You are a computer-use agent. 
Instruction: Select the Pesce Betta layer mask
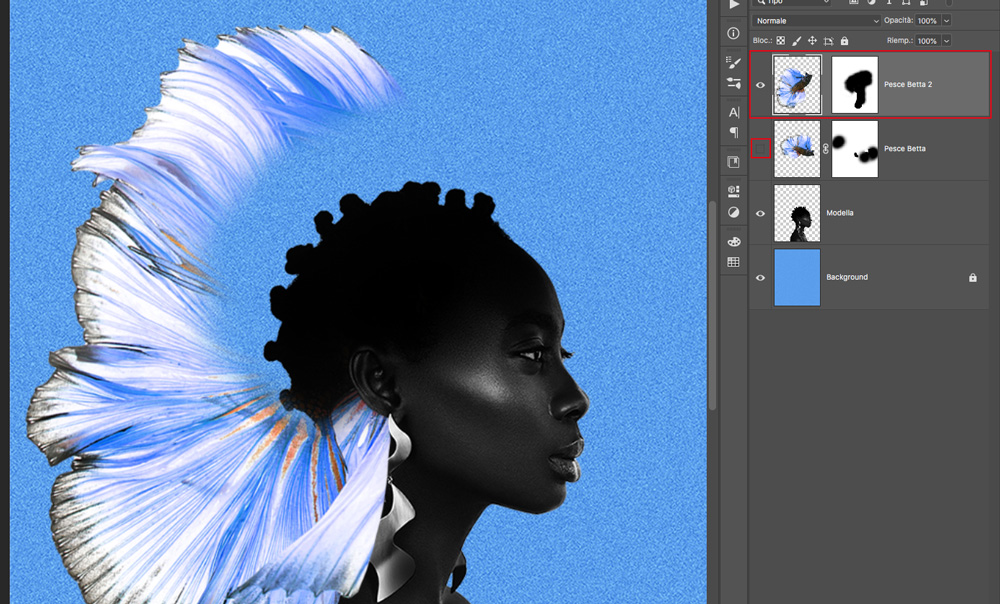[855, 149]
